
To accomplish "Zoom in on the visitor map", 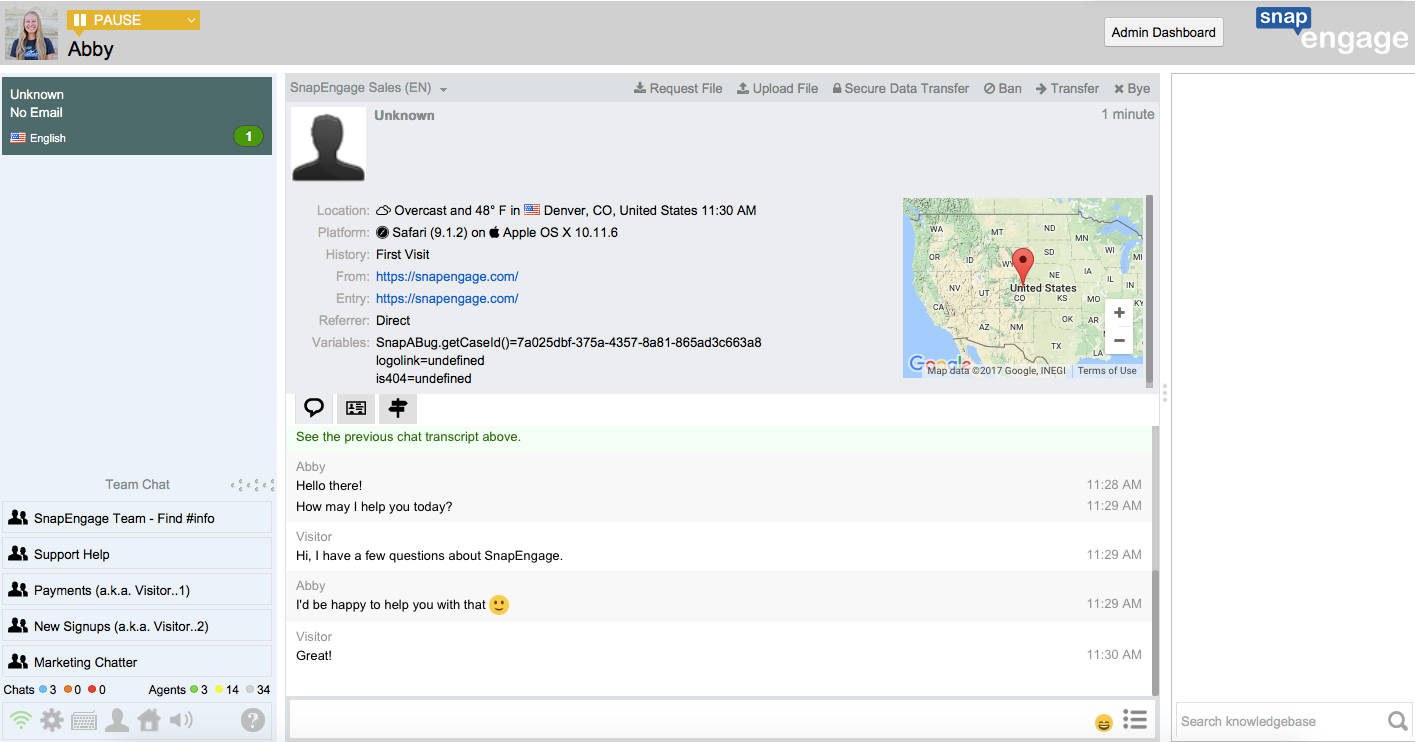I will coord(1119,313).
